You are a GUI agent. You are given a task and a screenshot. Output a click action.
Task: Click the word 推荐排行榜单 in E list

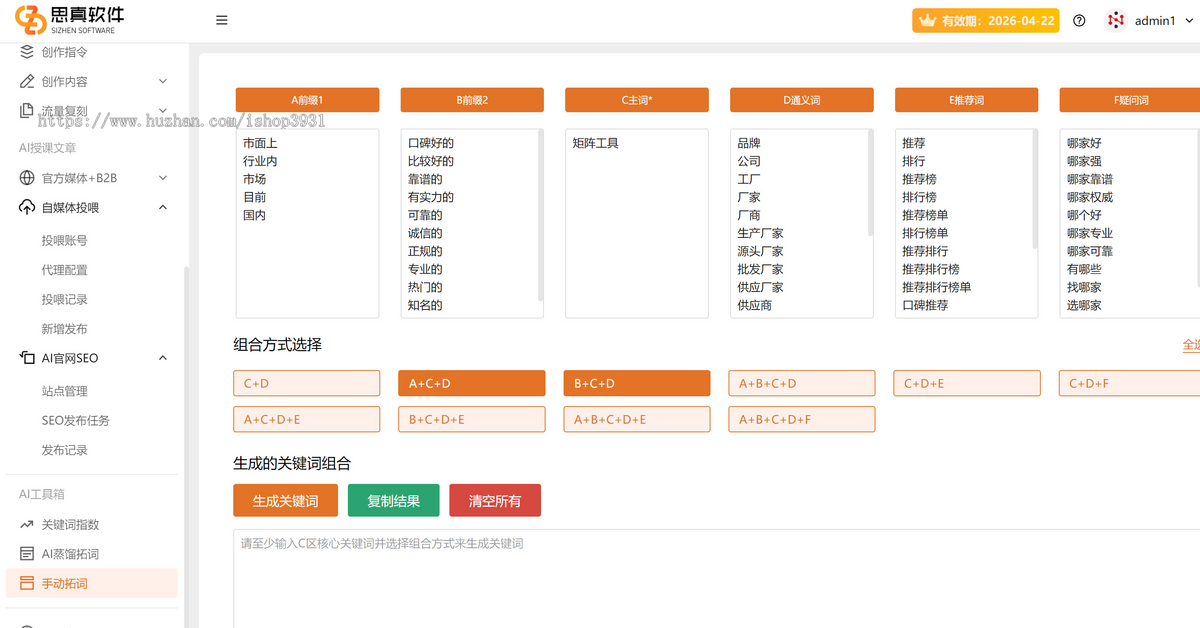tap(937, 287)
